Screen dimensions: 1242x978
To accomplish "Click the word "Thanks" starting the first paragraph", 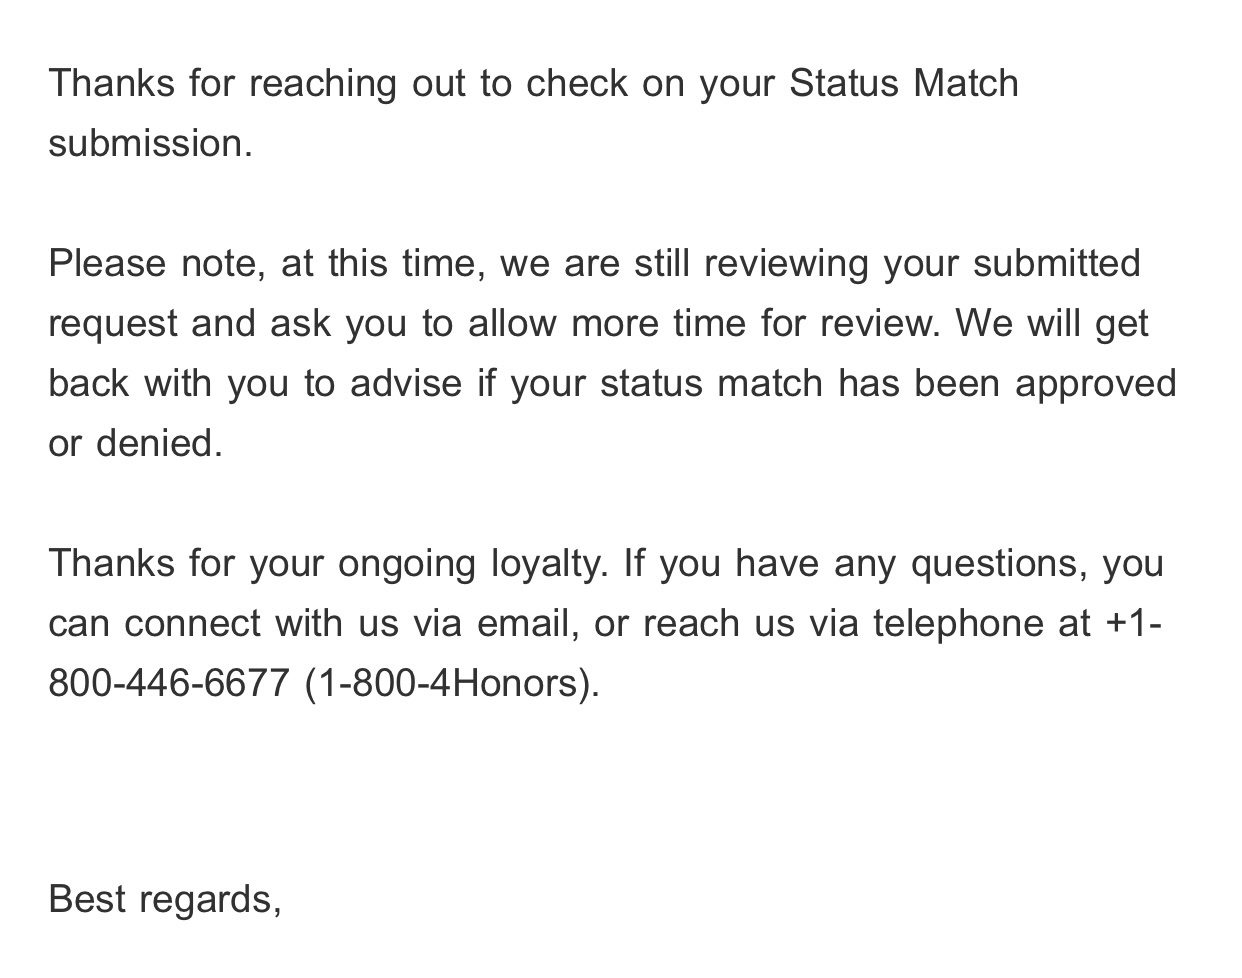I will [x=111, y=83].
